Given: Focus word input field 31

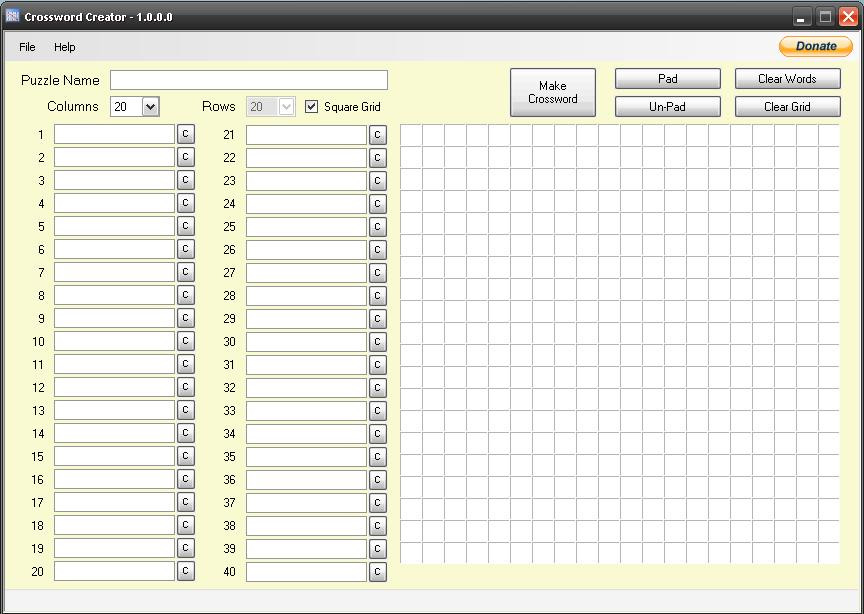Looking at the screenshot, I should pos(306,364).
